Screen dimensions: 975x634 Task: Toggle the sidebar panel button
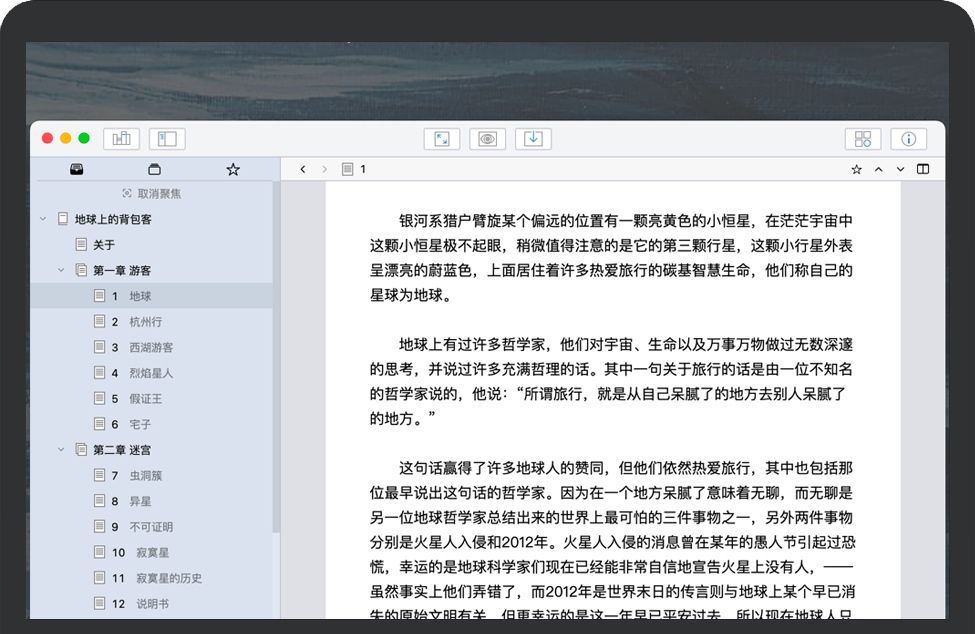167,139
